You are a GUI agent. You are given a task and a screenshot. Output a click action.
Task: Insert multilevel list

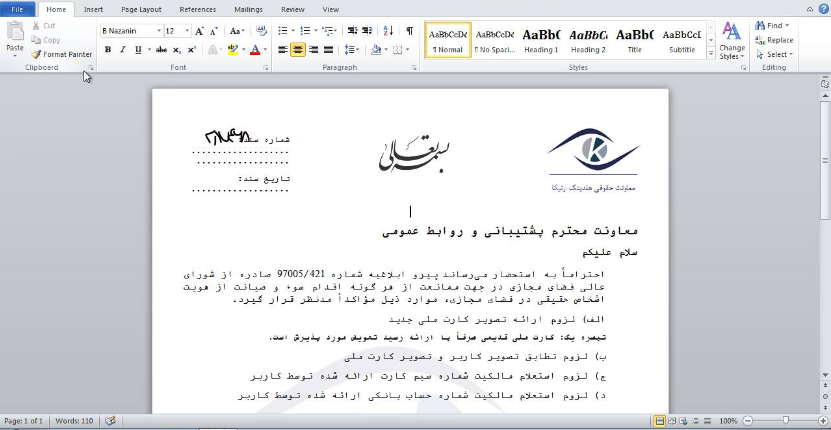coord(328,31)
